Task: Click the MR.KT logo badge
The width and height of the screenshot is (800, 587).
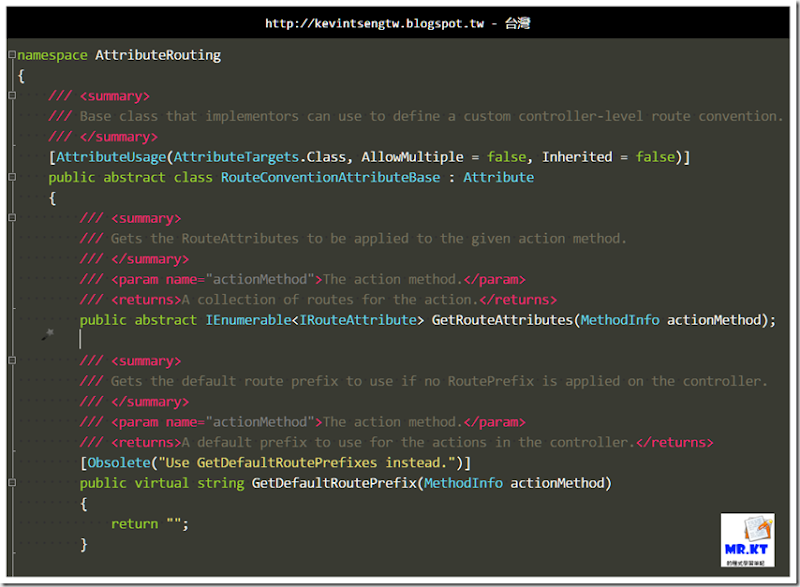Action: pos(747,540)
